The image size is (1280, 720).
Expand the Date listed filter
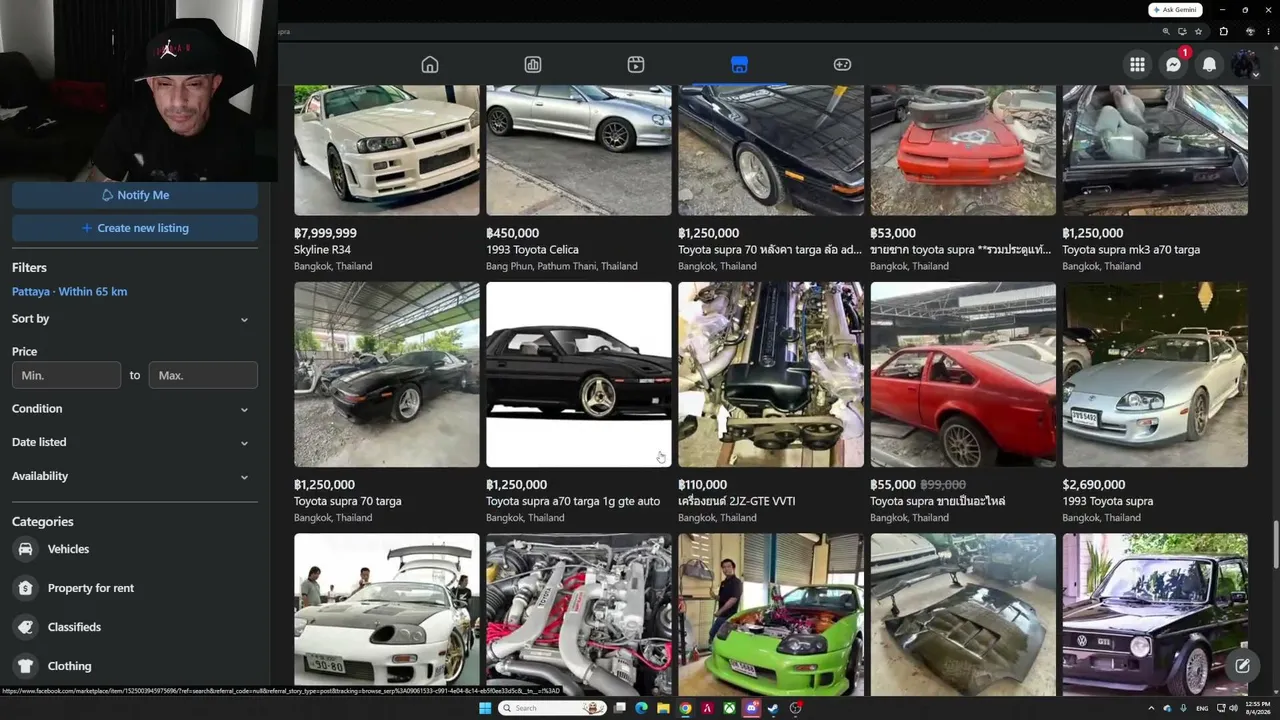pyautogui.click(x=135, y=442)
